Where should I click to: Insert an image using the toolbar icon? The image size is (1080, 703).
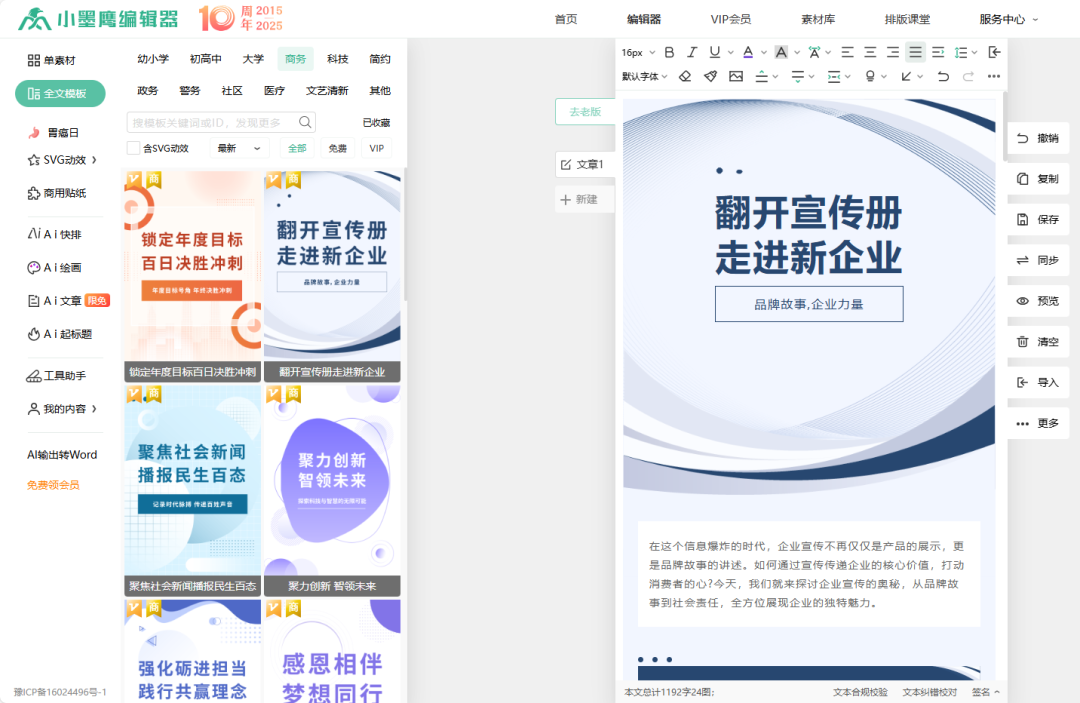point(735,76)
